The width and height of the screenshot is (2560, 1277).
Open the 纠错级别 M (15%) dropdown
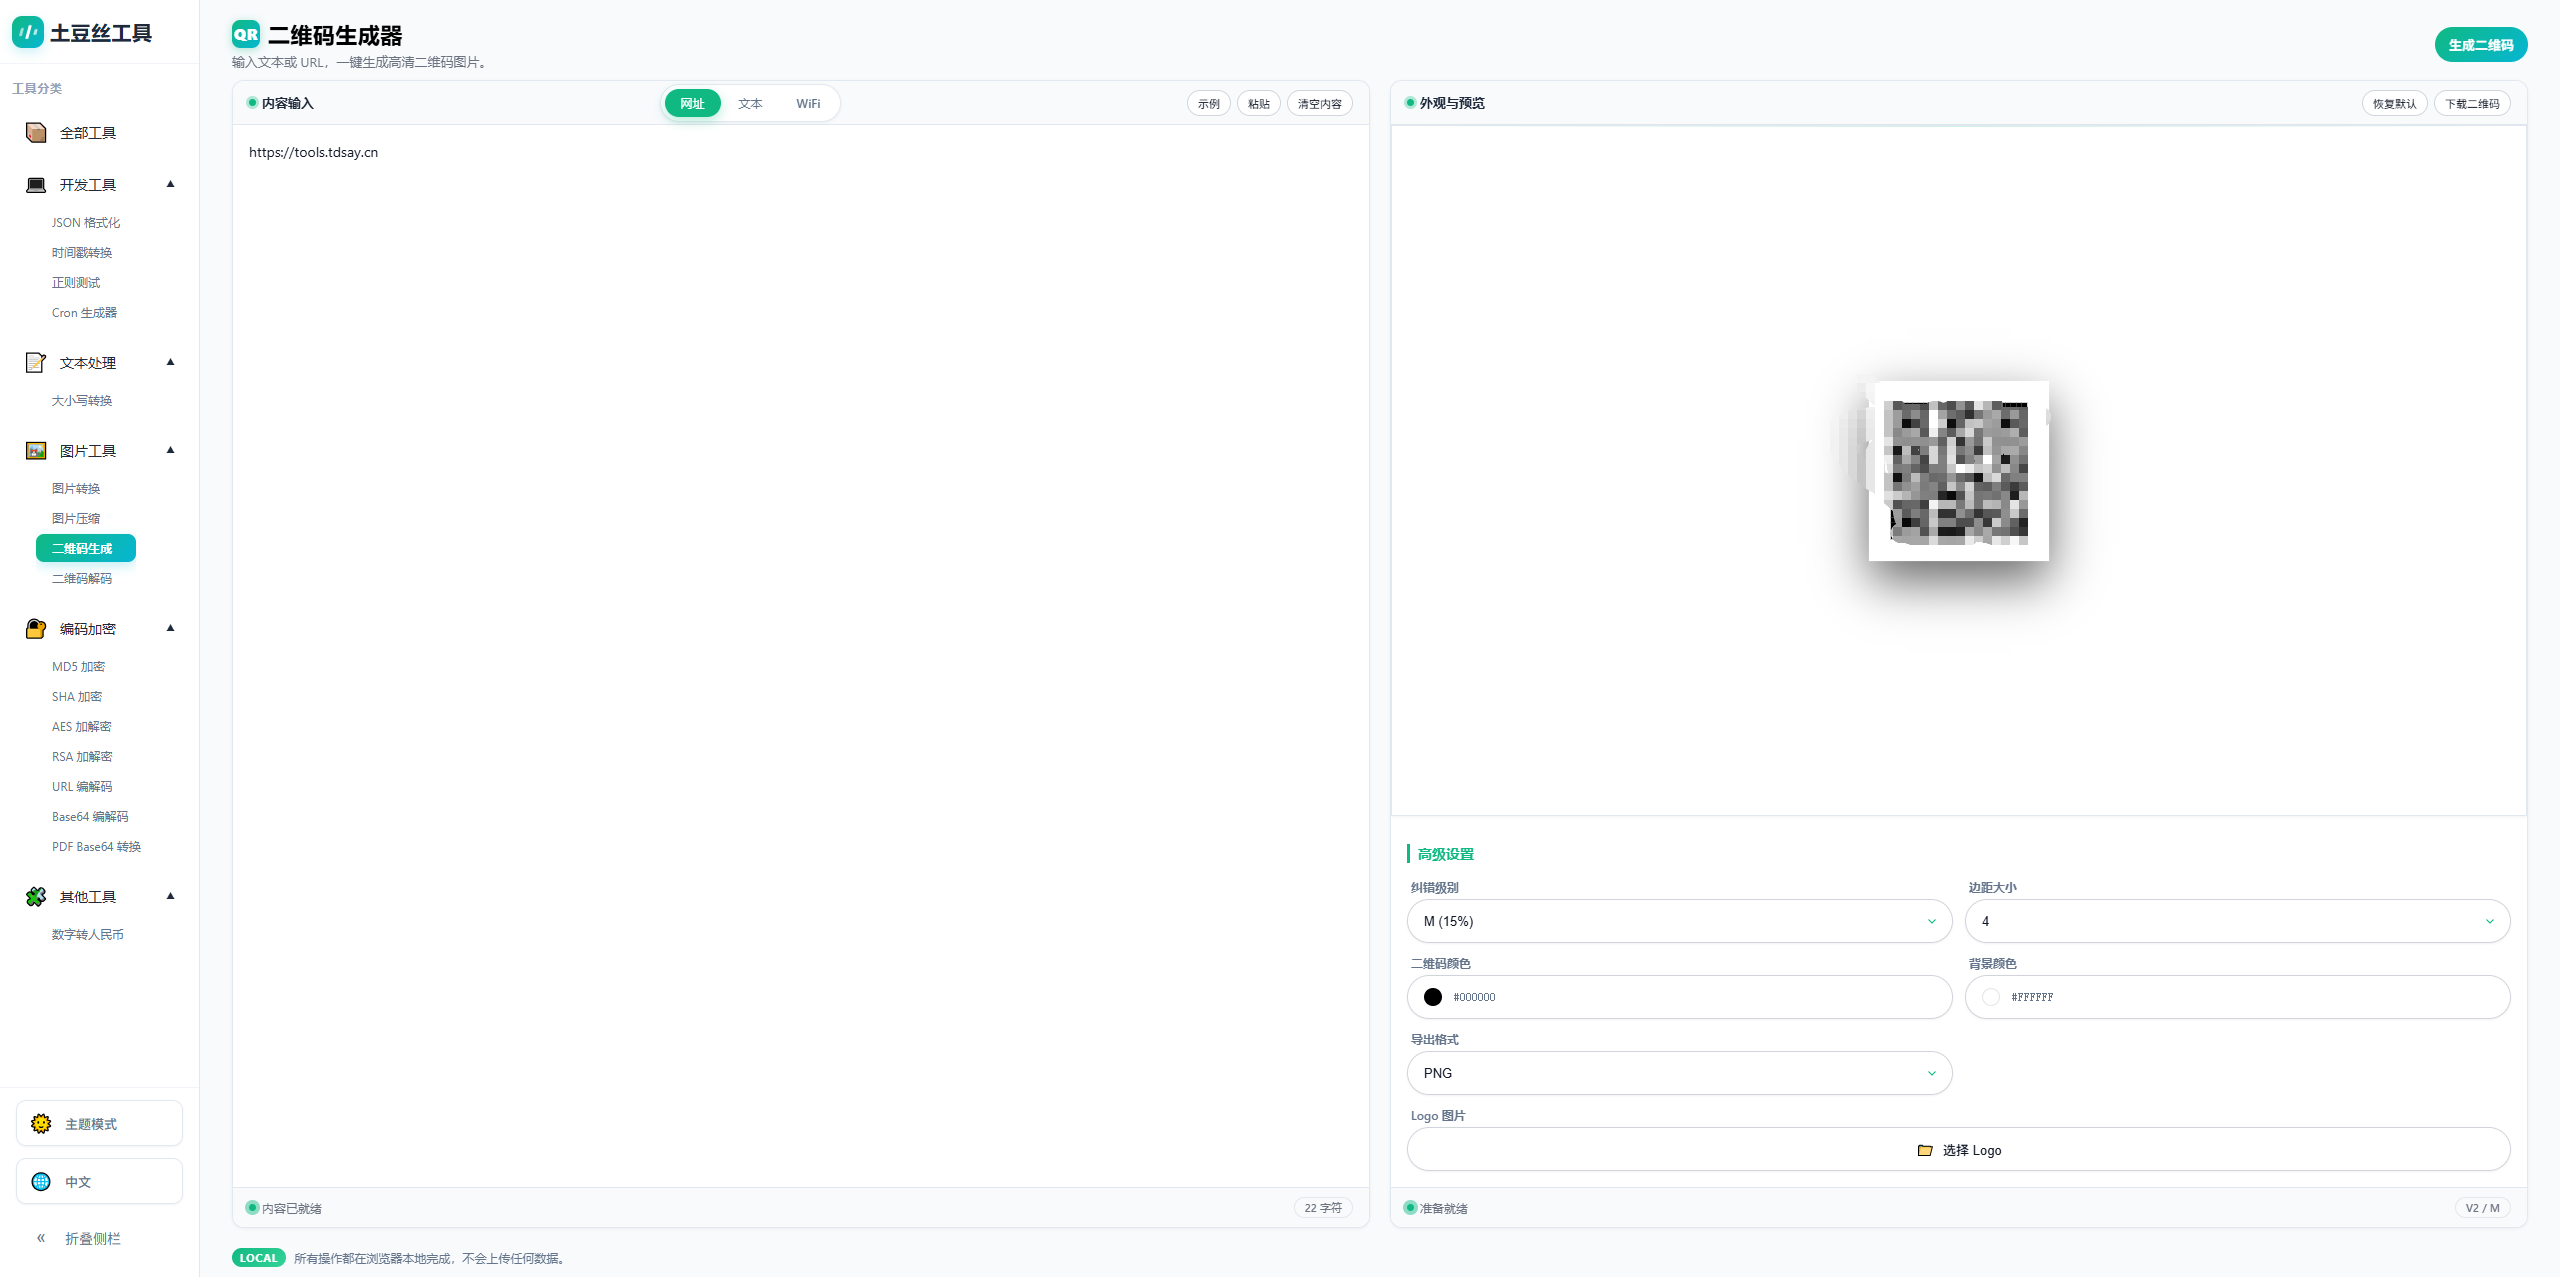[1679, 921]
